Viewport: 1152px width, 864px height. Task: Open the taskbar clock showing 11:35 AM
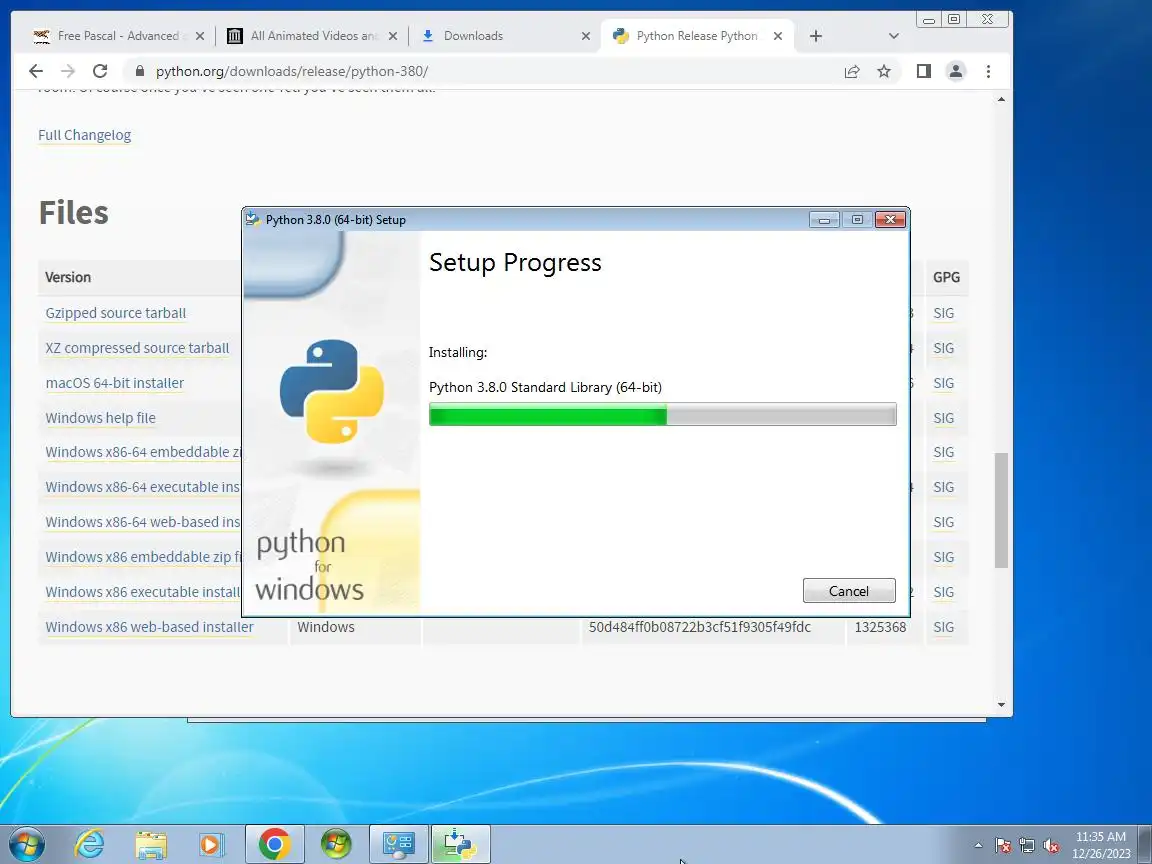[x=1101, y=845]
